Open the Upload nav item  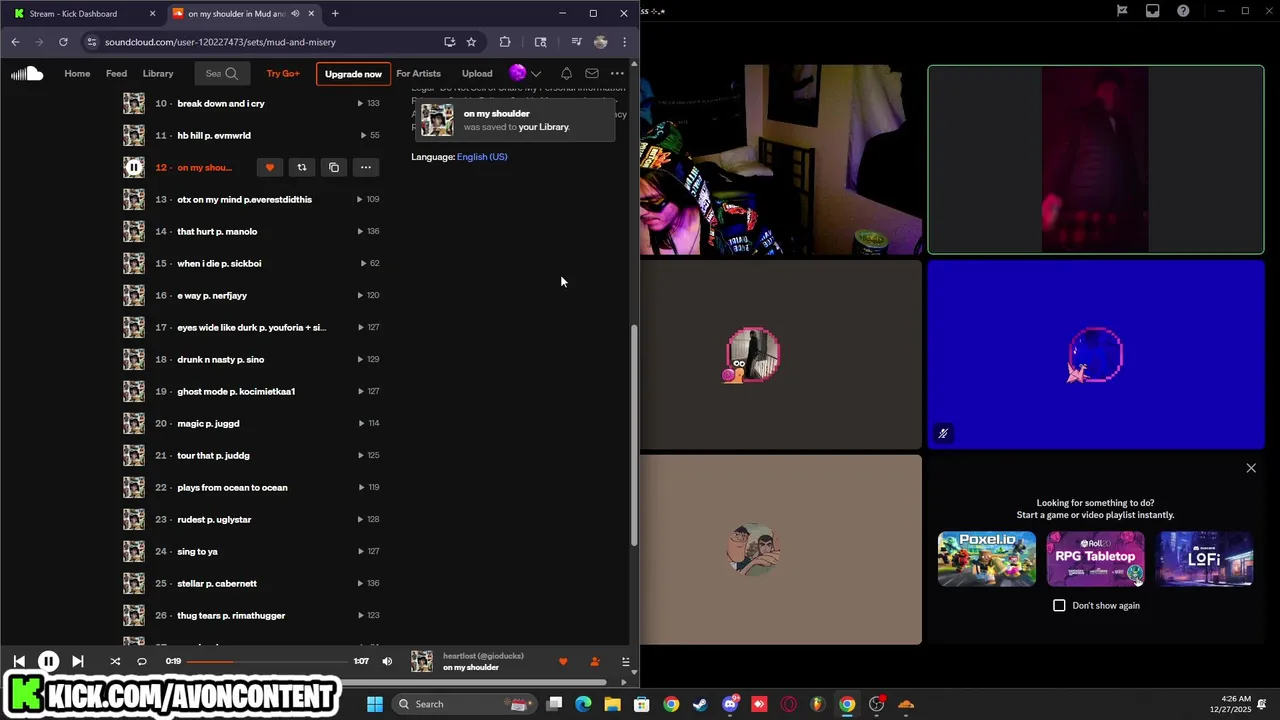coord(477,73)
